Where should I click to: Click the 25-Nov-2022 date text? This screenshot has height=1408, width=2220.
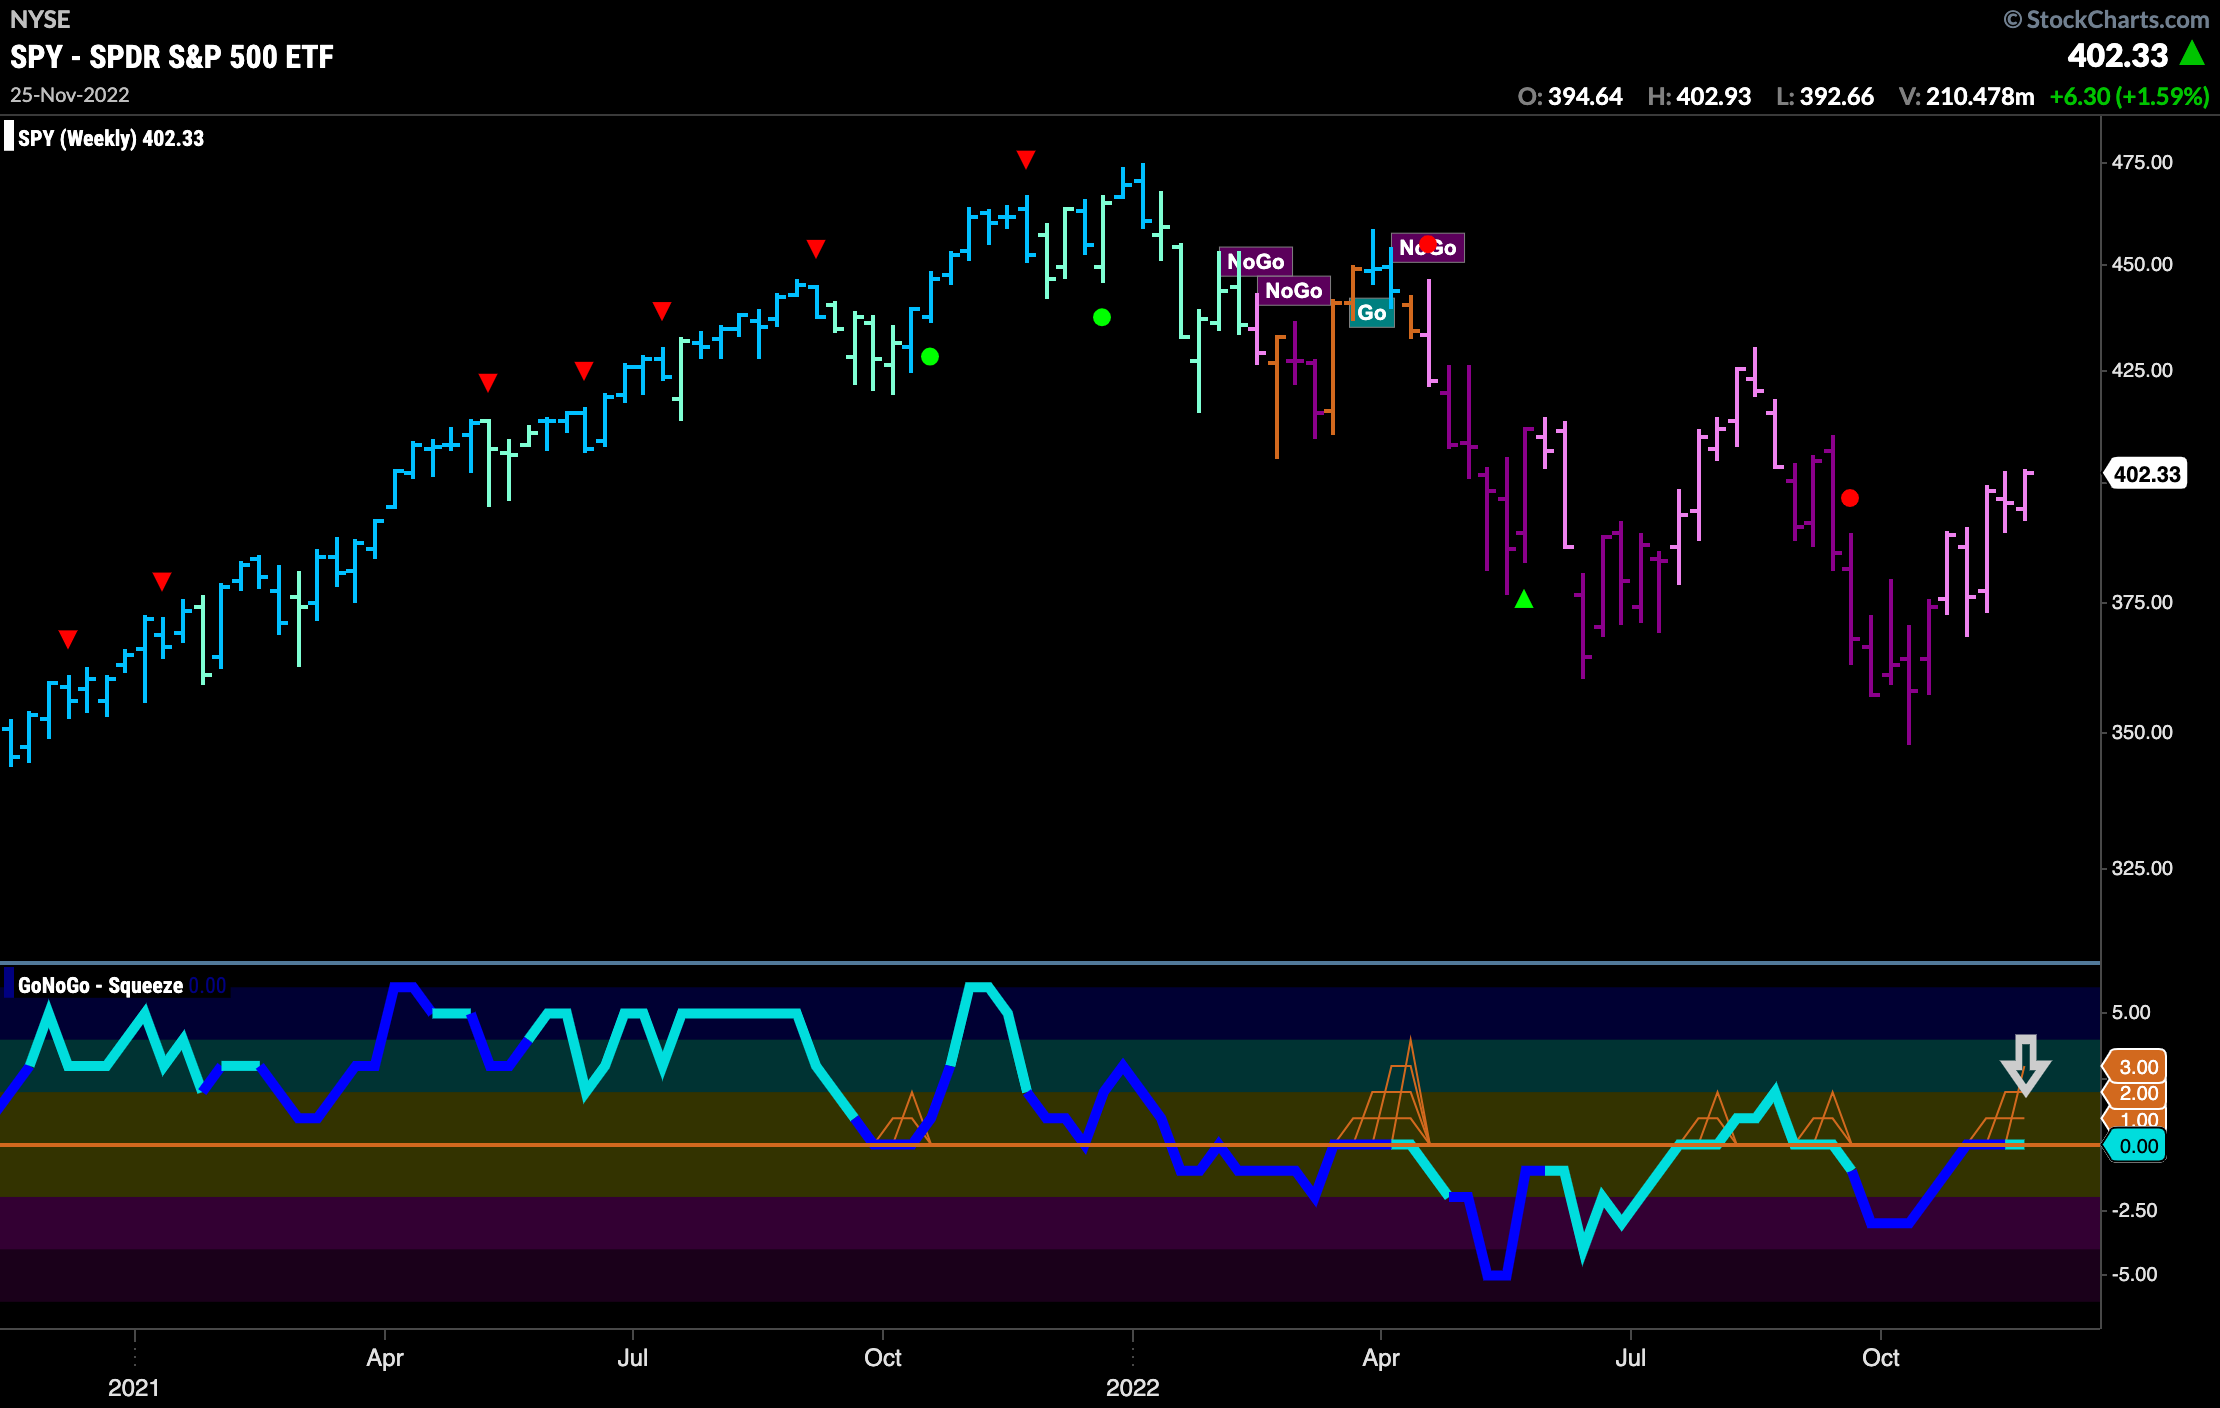tap(70, 95)
